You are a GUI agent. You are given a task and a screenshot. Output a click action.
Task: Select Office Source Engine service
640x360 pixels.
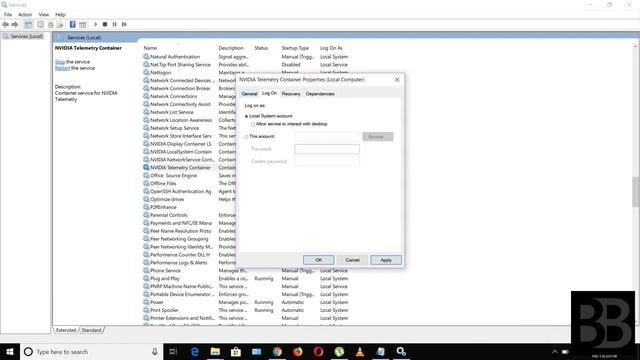(173, 176)
